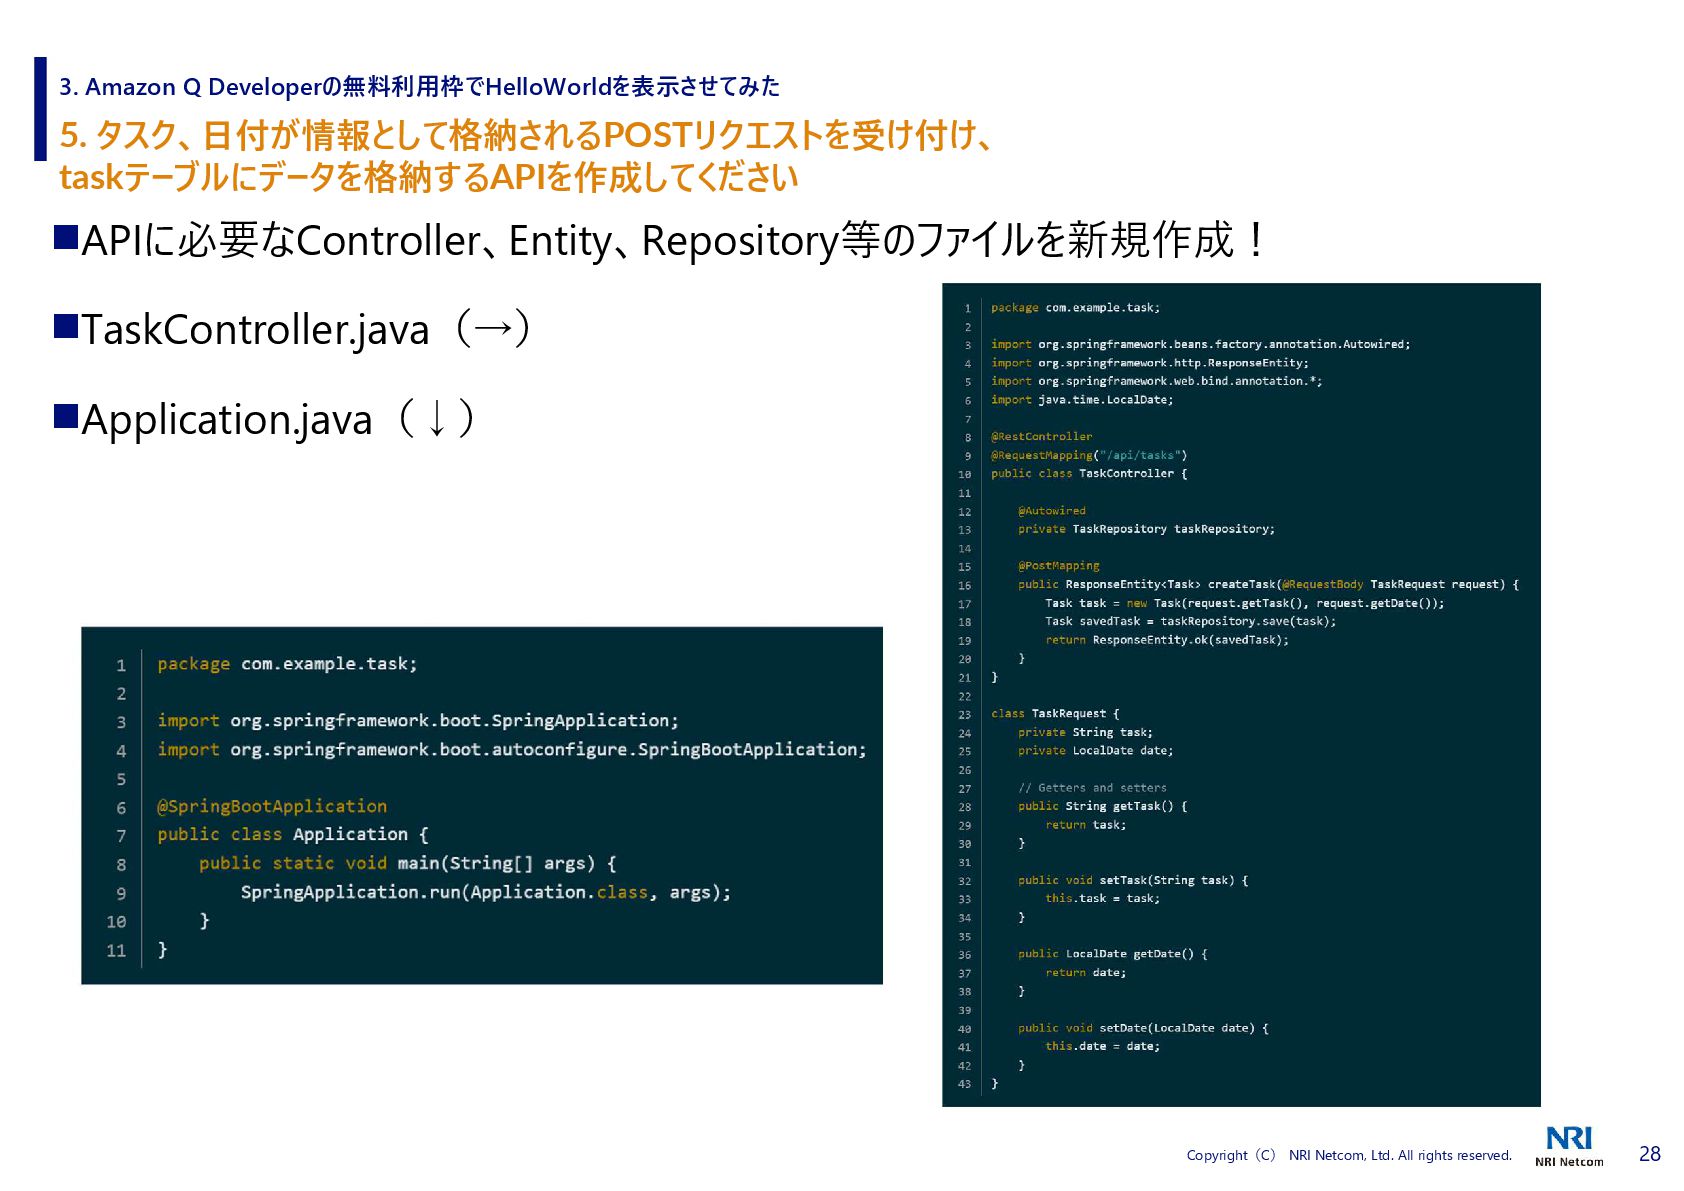Click 'public void setDate(LocalDate date) {' line
Screen dimensions: 1684x1191
coord(1144,1028)
